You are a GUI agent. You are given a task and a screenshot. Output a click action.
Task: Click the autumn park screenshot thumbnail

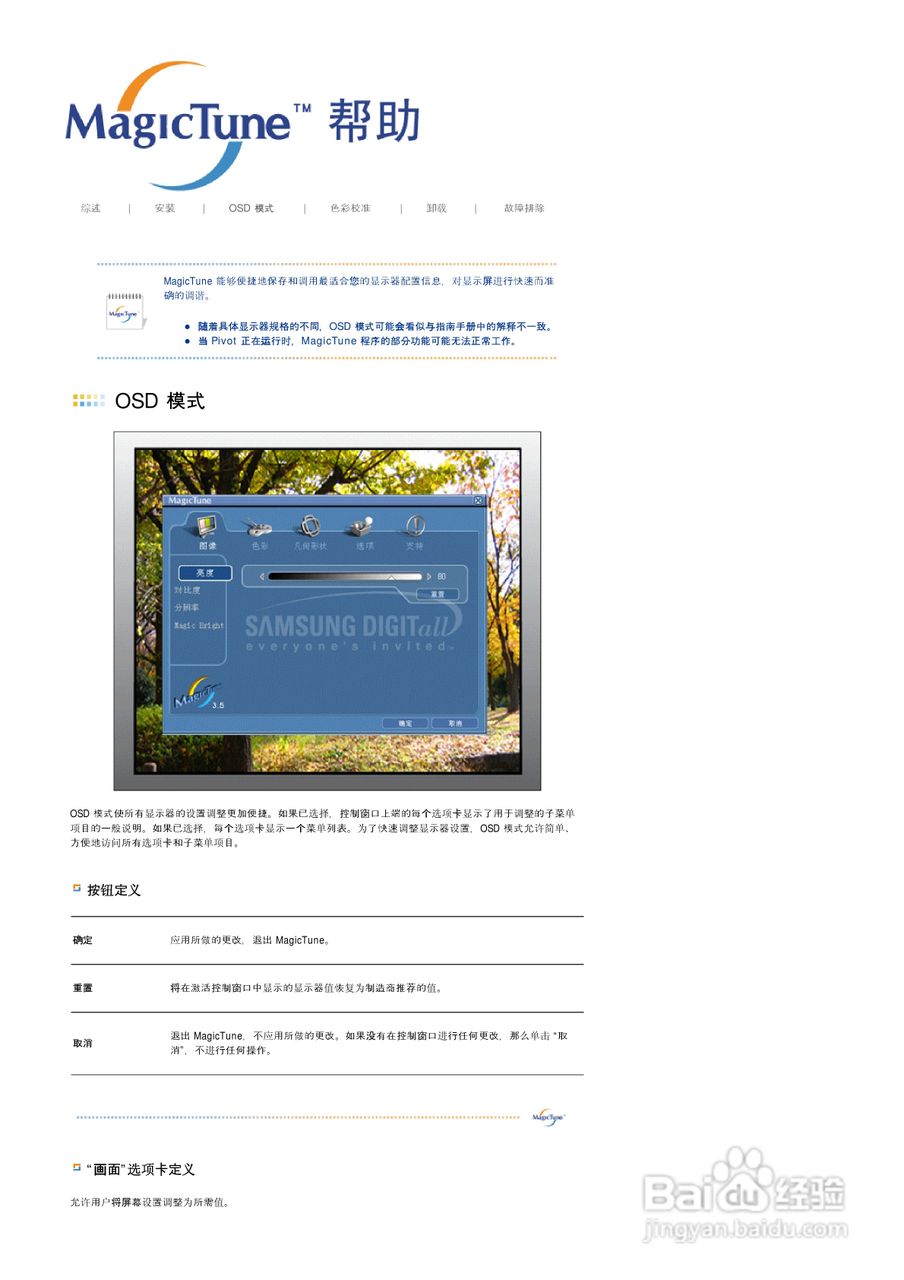point(327,611)
